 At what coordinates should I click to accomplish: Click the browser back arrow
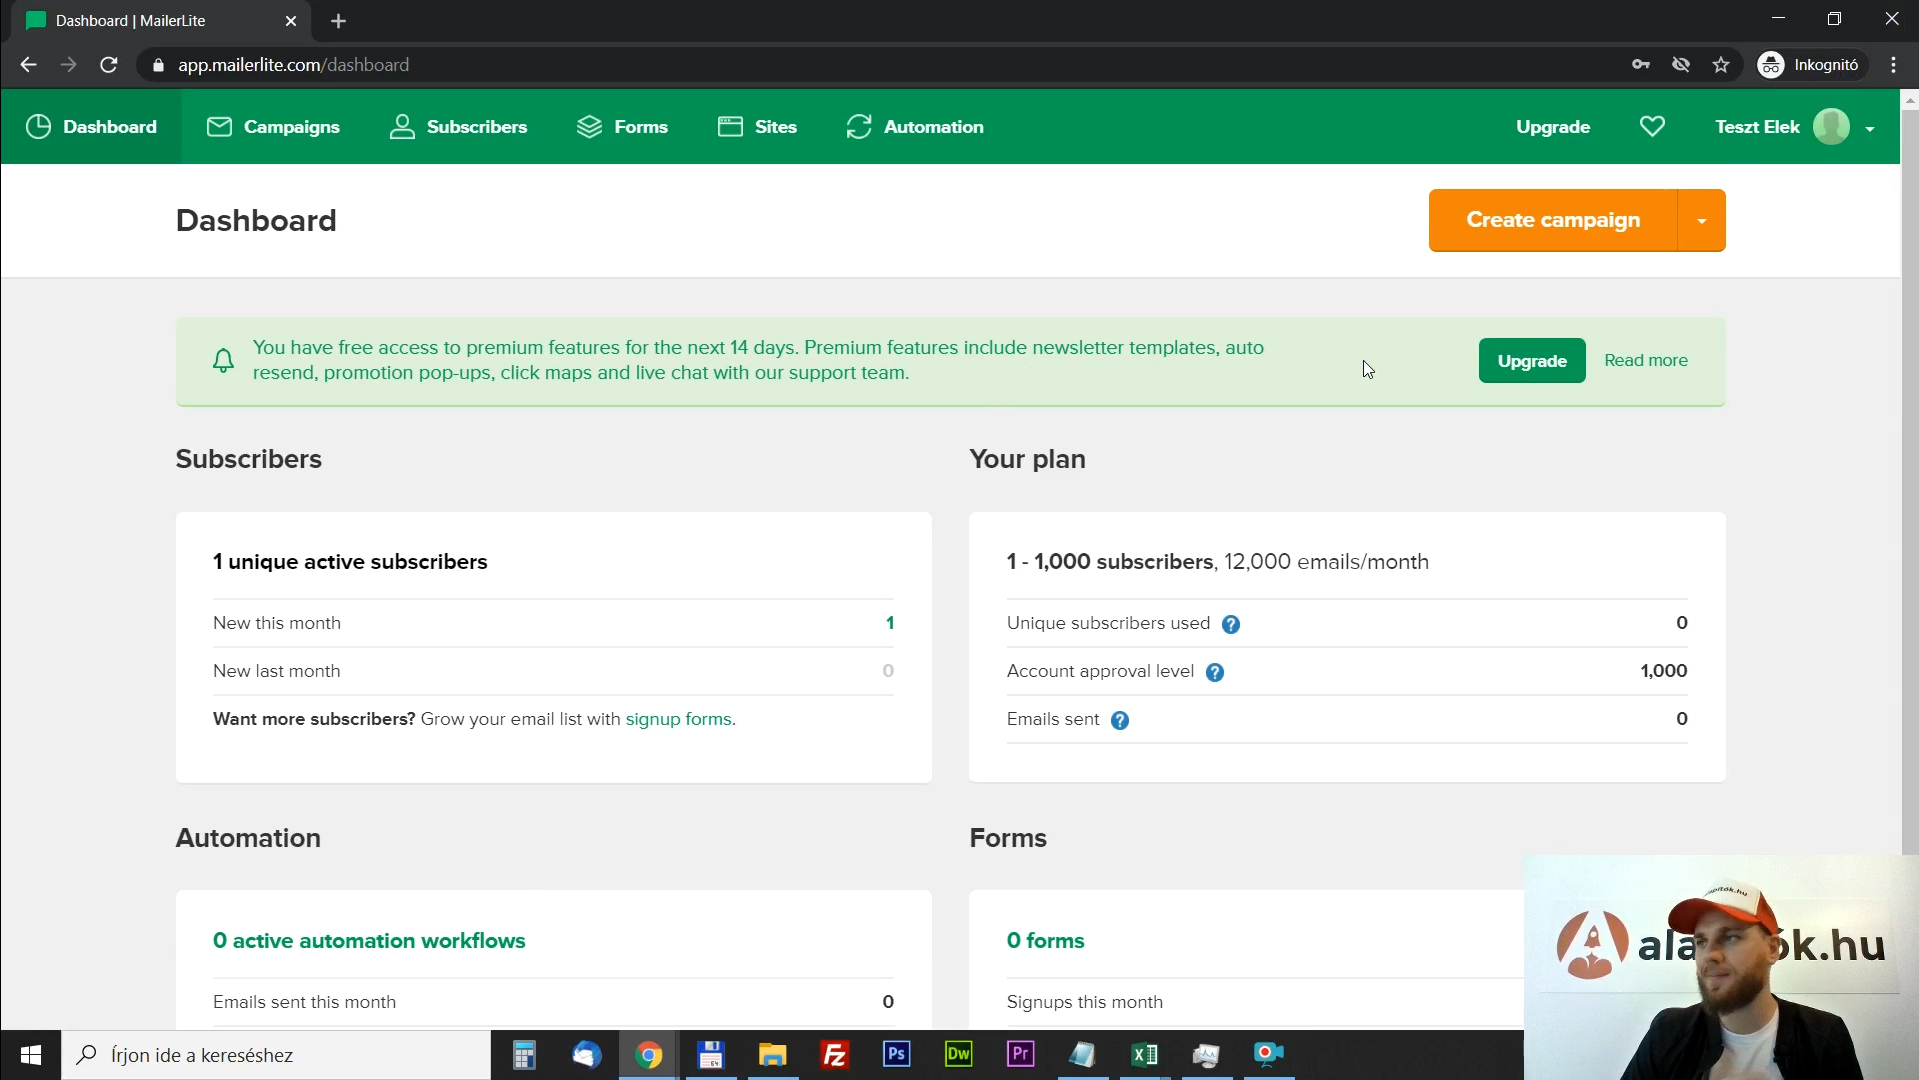(x=28, y=65)
